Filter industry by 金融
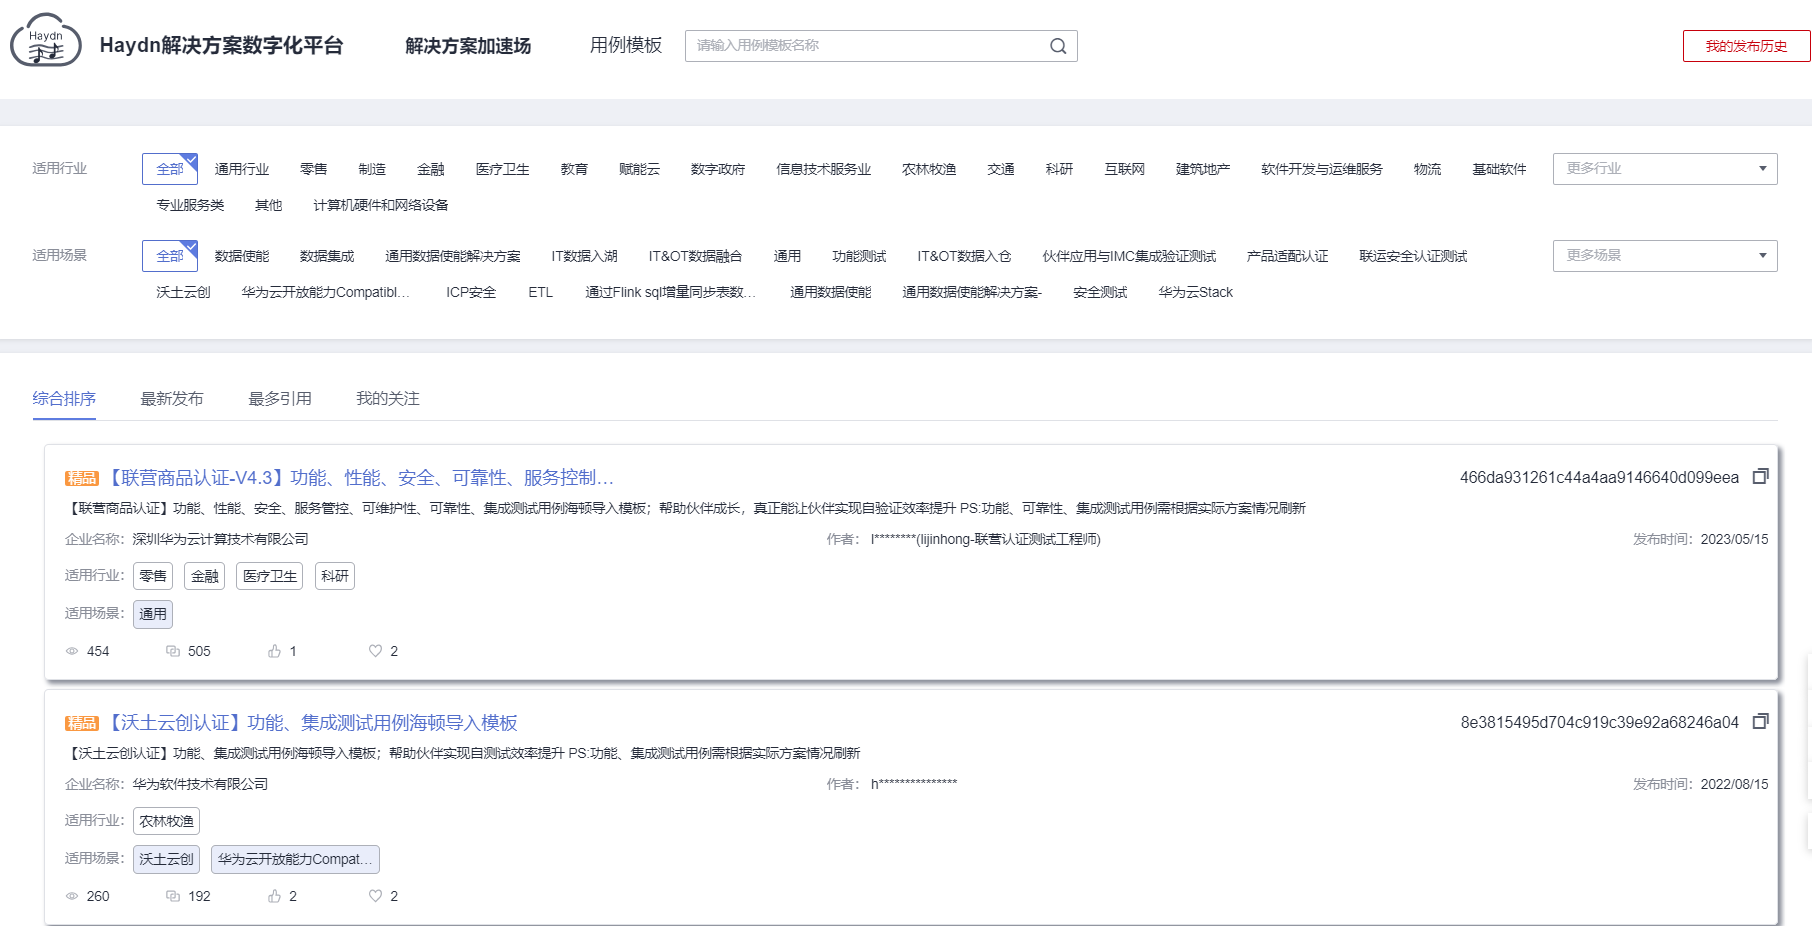 (x=431, y=169)
